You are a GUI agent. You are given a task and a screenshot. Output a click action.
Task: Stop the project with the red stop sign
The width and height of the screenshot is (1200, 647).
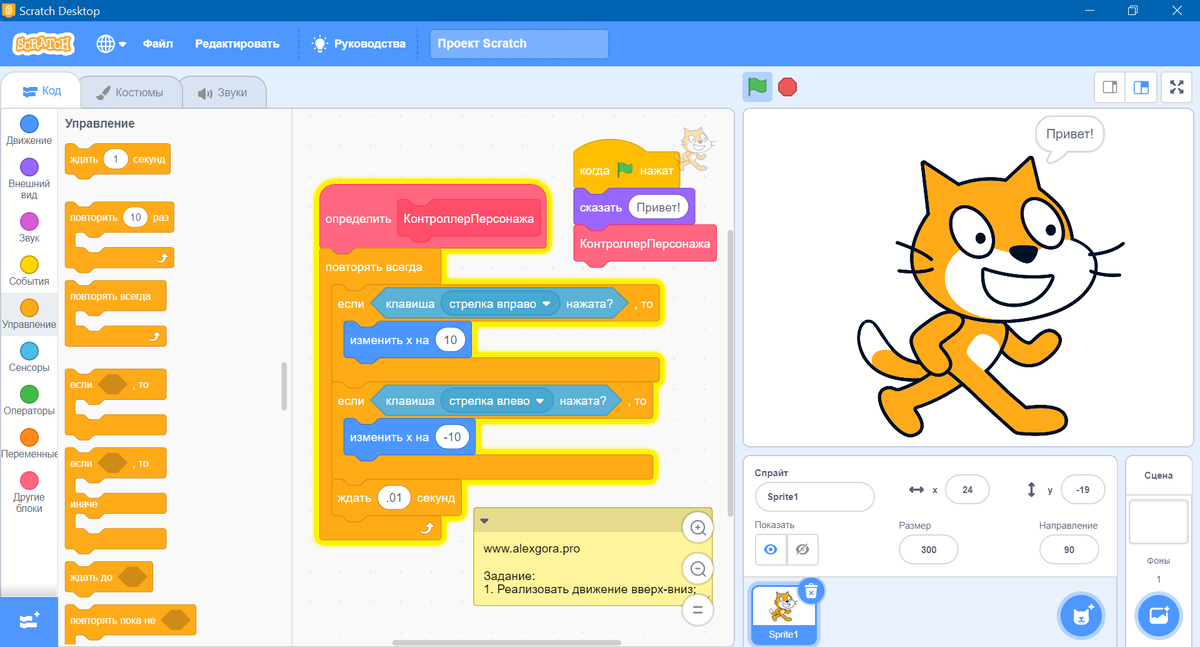click(787, 87)
